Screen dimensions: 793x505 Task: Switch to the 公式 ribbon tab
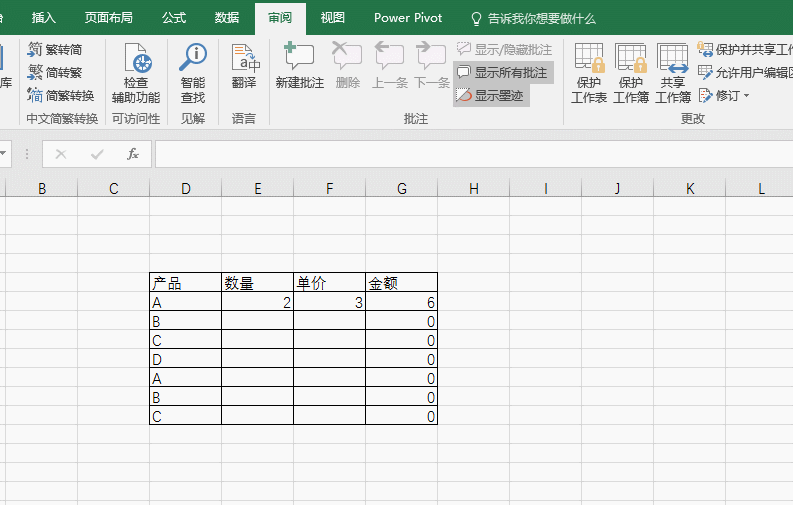pos(173,18)
